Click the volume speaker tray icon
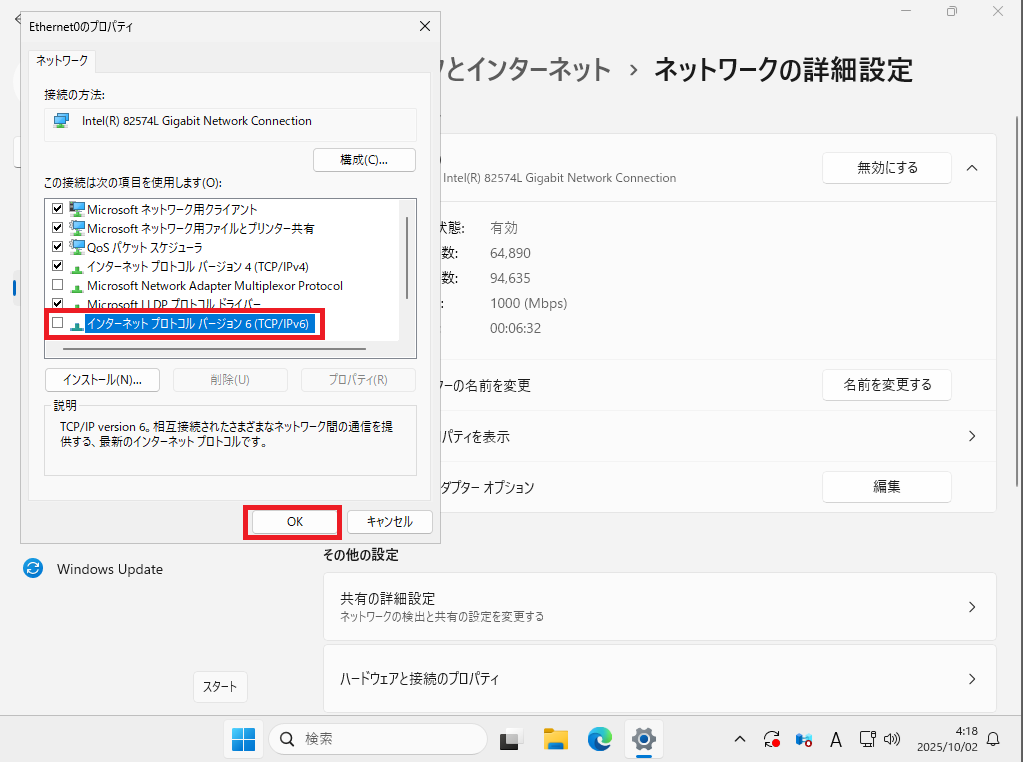The height and width of the screenshot is (762, 1023). point(893,739)
